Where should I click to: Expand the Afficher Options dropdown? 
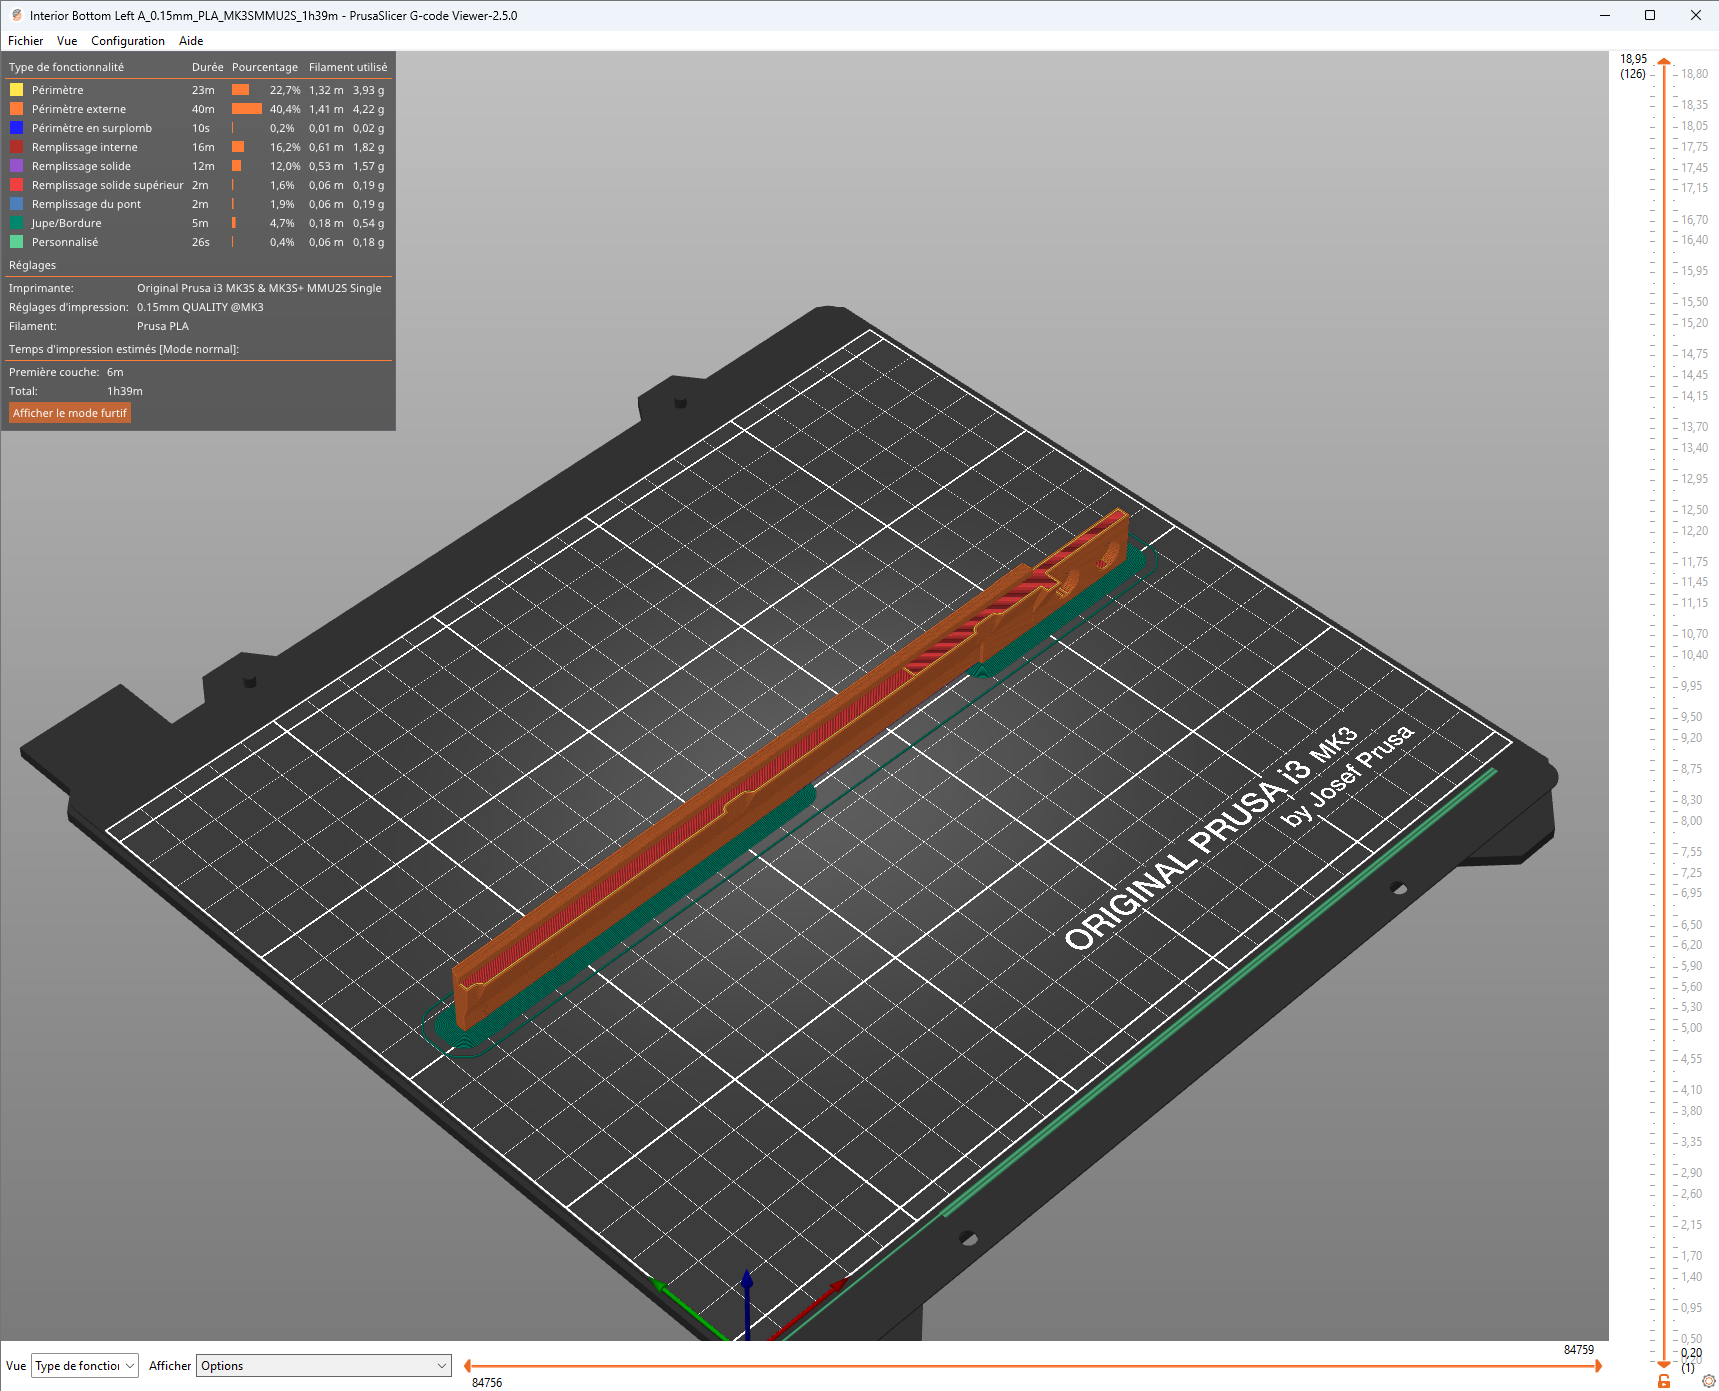tap(323, 1366)
